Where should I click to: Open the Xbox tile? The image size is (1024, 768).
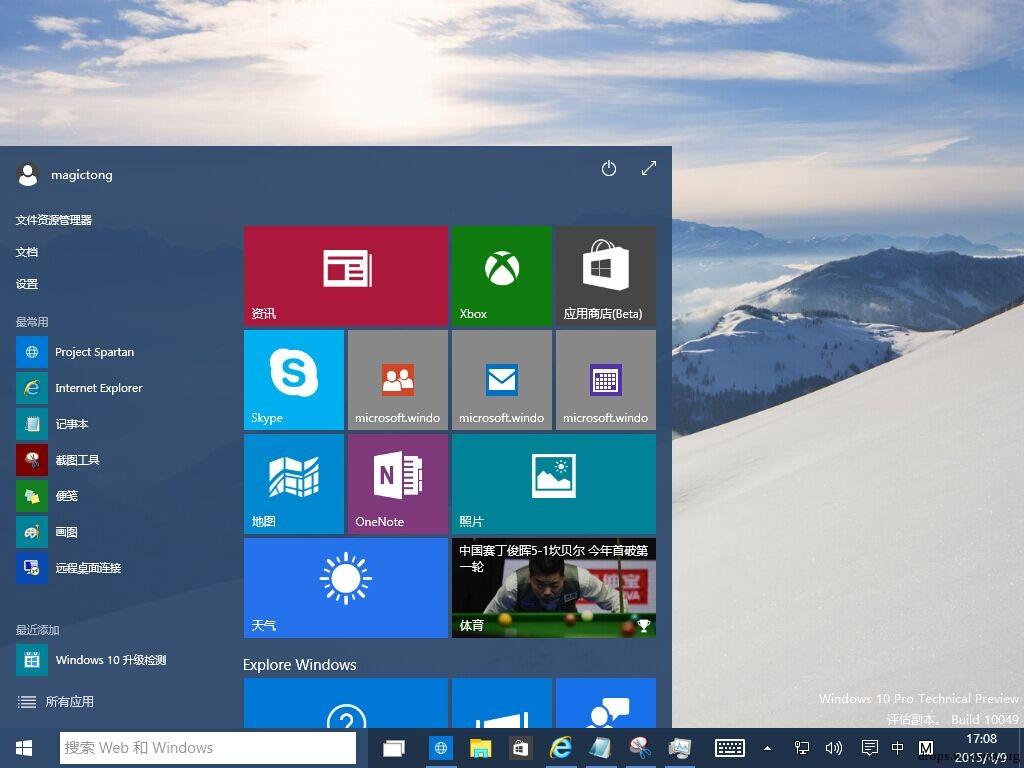click(x=501, y=275)
